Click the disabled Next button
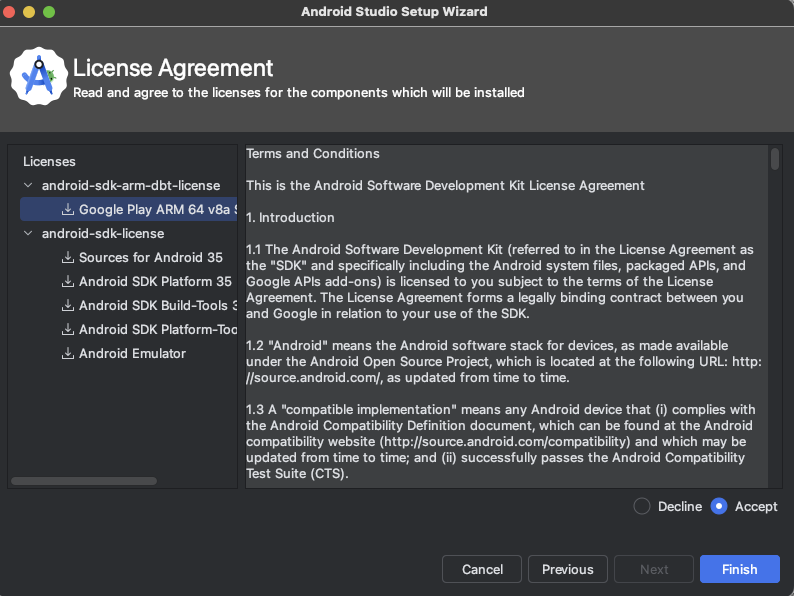The image size is (794, 596). point(654,569)
